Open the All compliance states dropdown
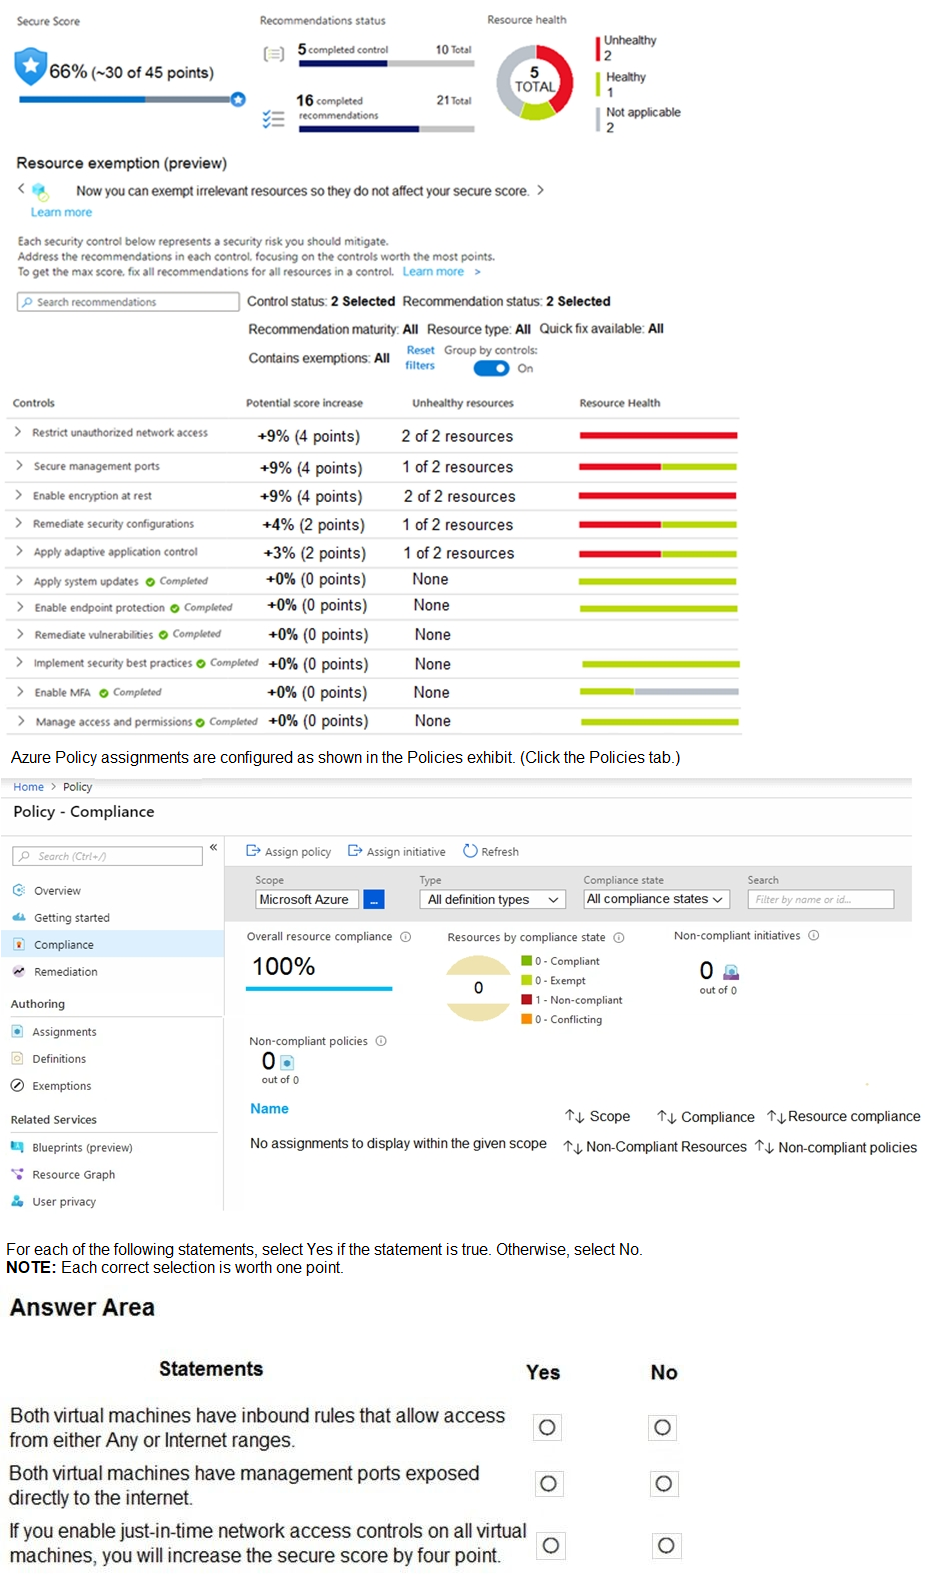 (654, 899)
